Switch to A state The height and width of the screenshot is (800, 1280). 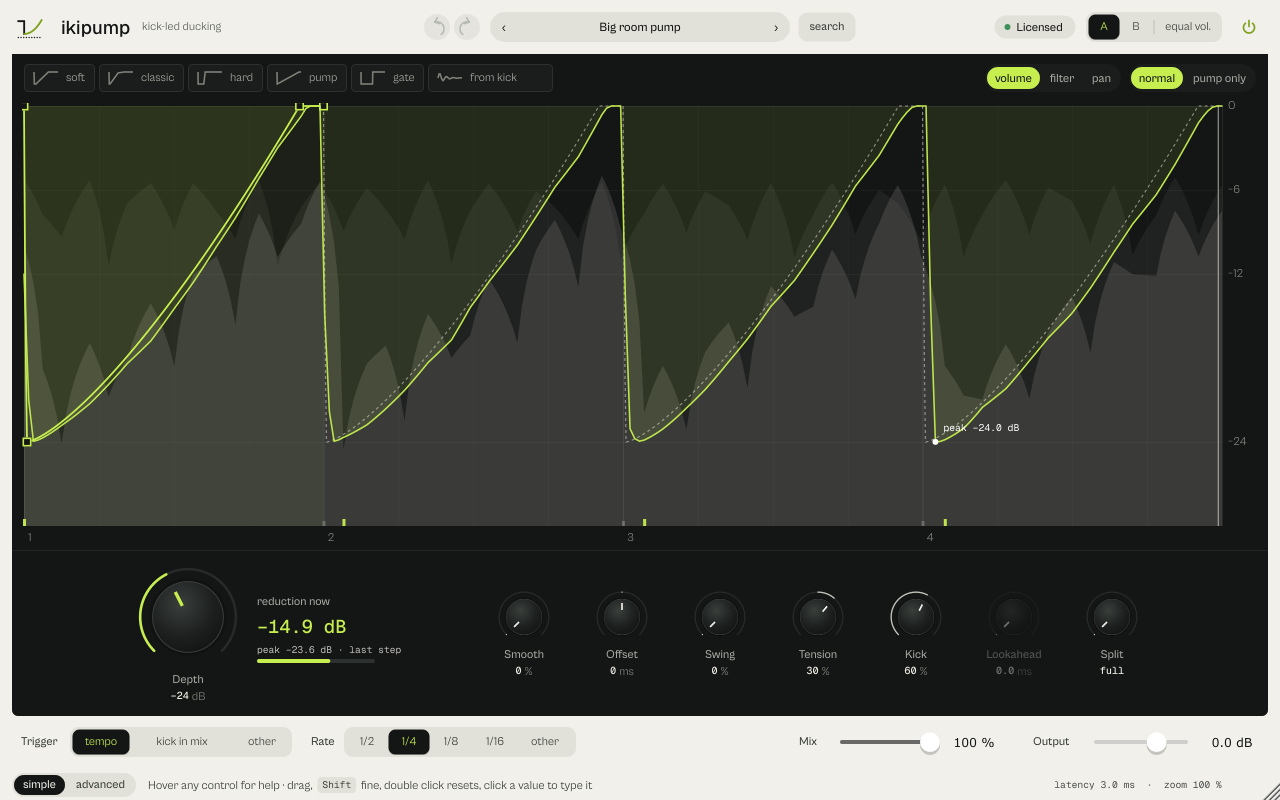(1104, 27)
